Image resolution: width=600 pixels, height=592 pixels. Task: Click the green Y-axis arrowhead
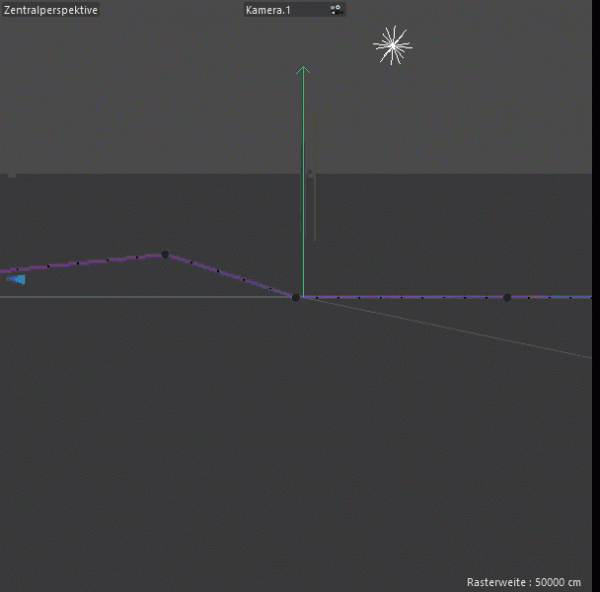(303, 70)
